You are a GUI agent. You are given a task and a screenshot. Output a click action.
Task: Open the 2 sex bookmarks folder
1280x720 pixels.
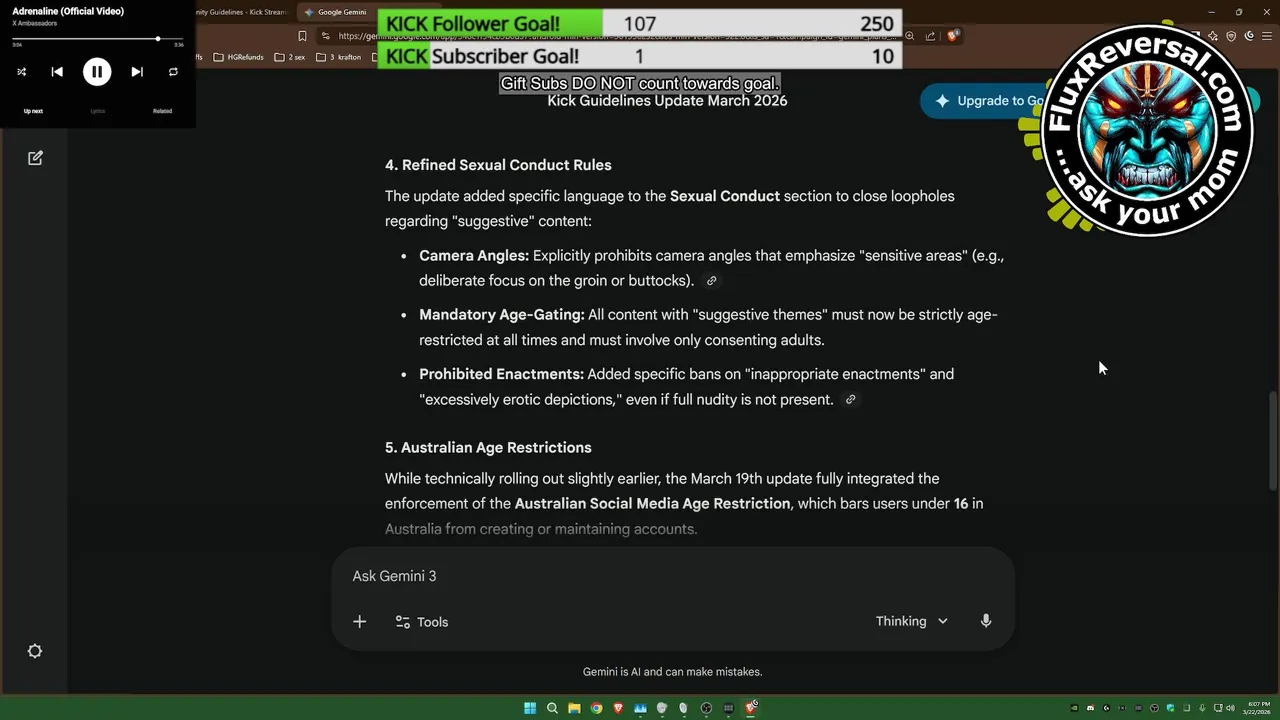(290, 57)
